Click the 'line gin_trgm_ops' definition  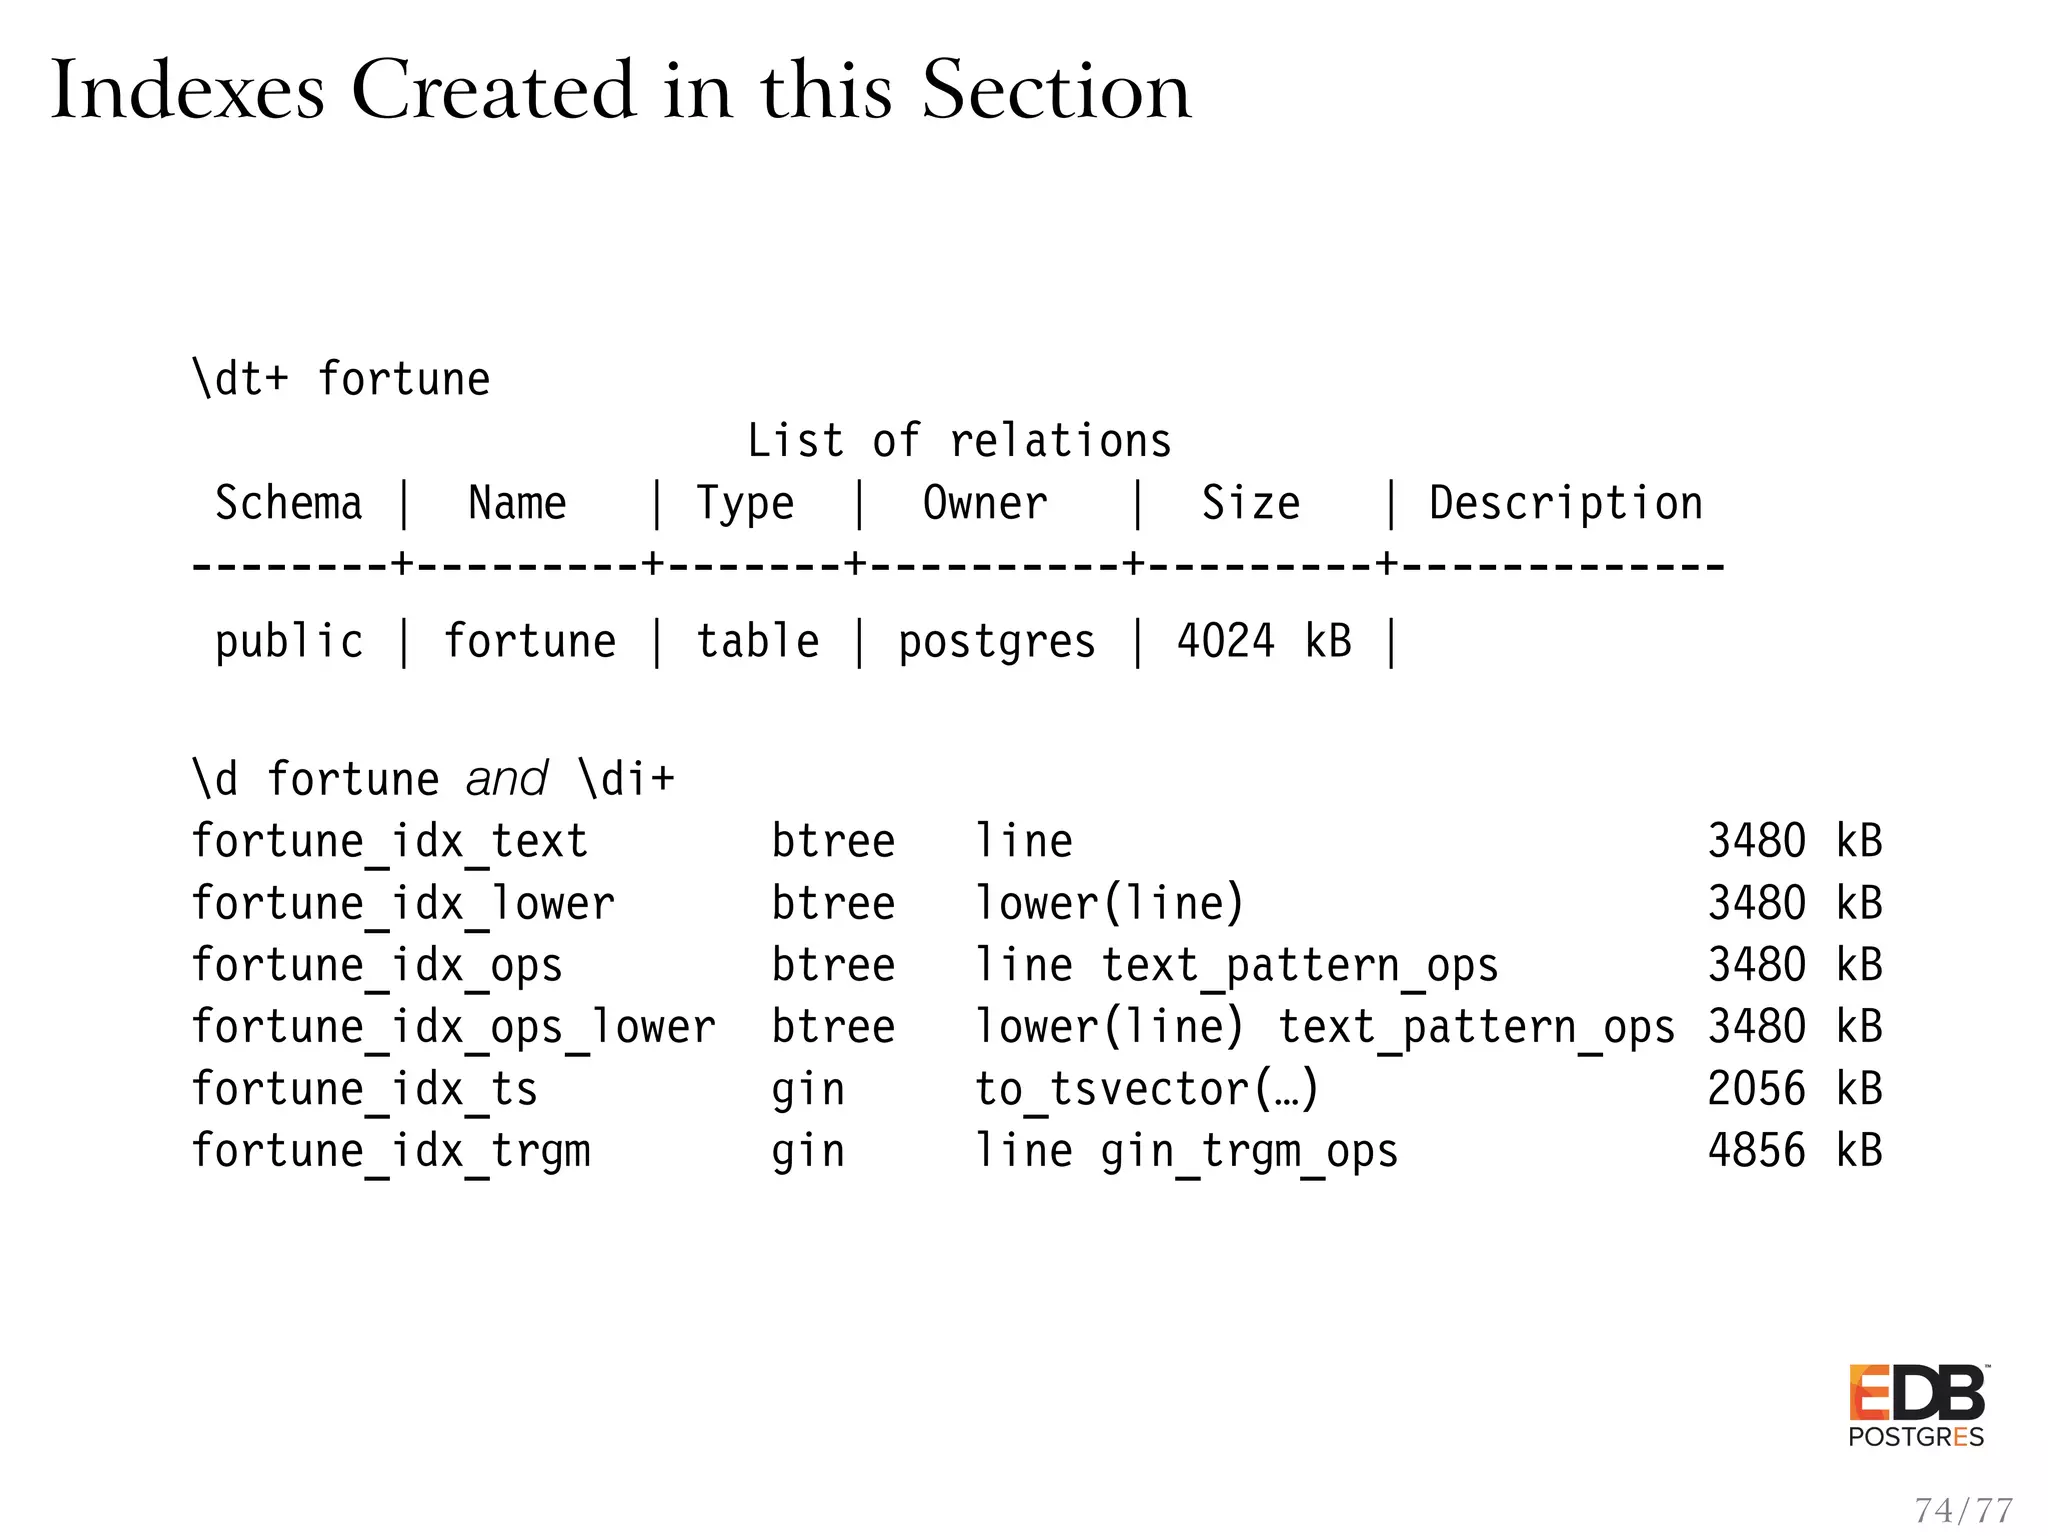point(1186,1151)
